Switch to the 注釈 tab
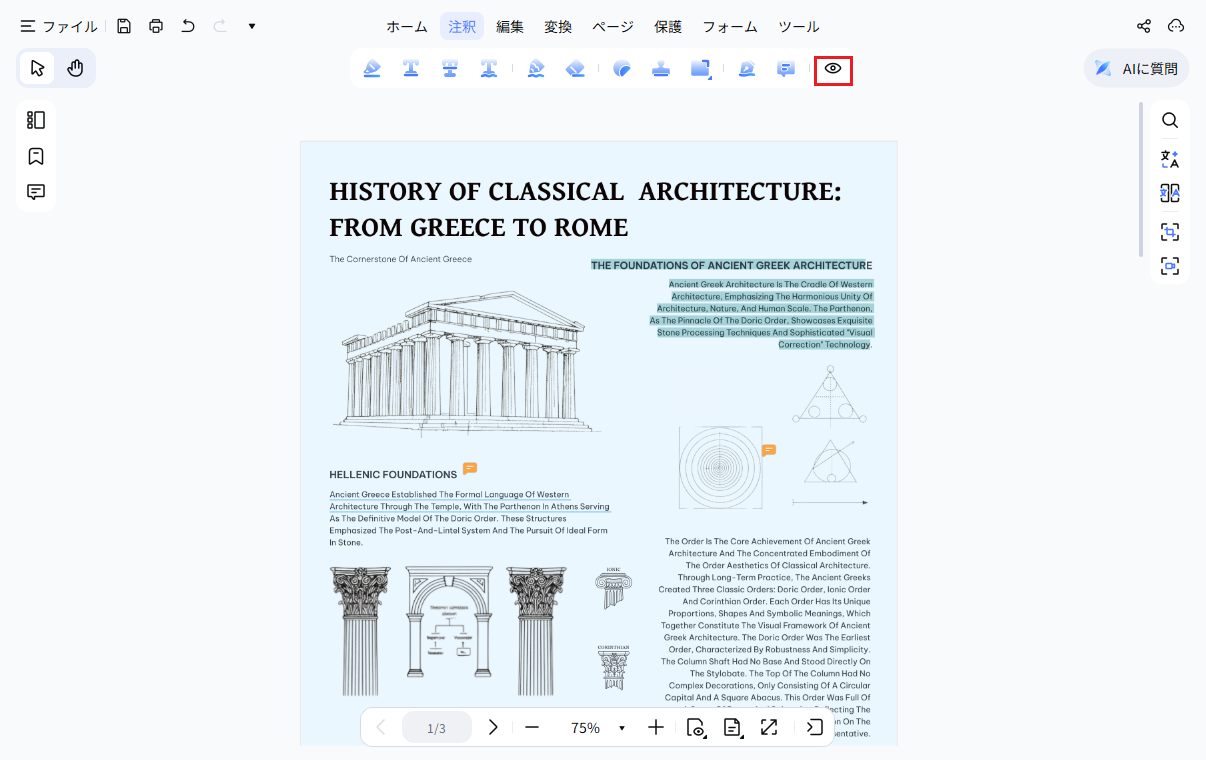The height and width of the screenshot is (760, 1206). [462, 27]
